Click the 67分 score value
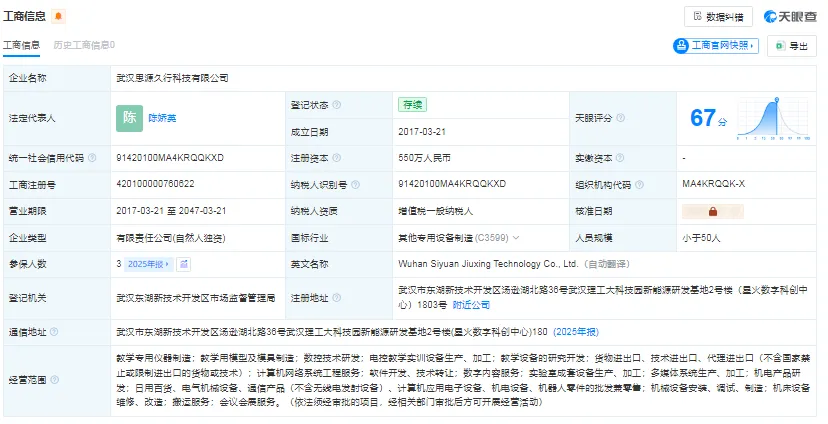This screenshot has height=424, width=828. point(708,118)
